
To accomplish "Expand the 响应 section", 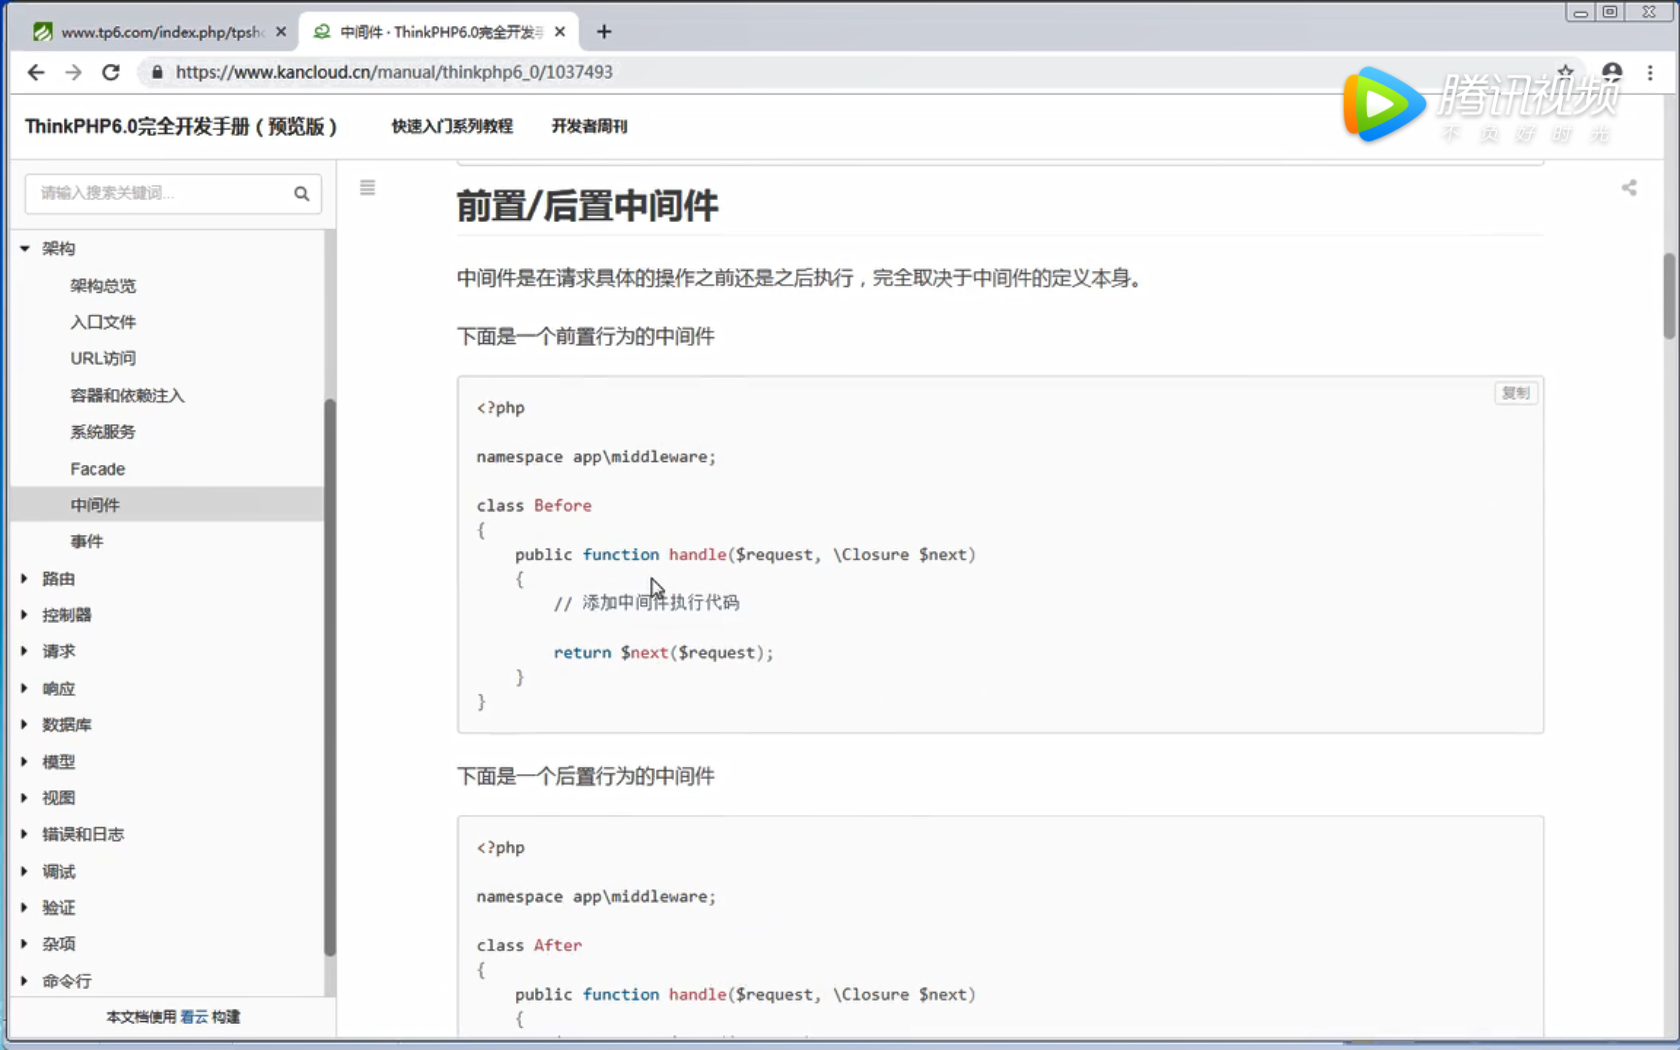I will [24, 688].
